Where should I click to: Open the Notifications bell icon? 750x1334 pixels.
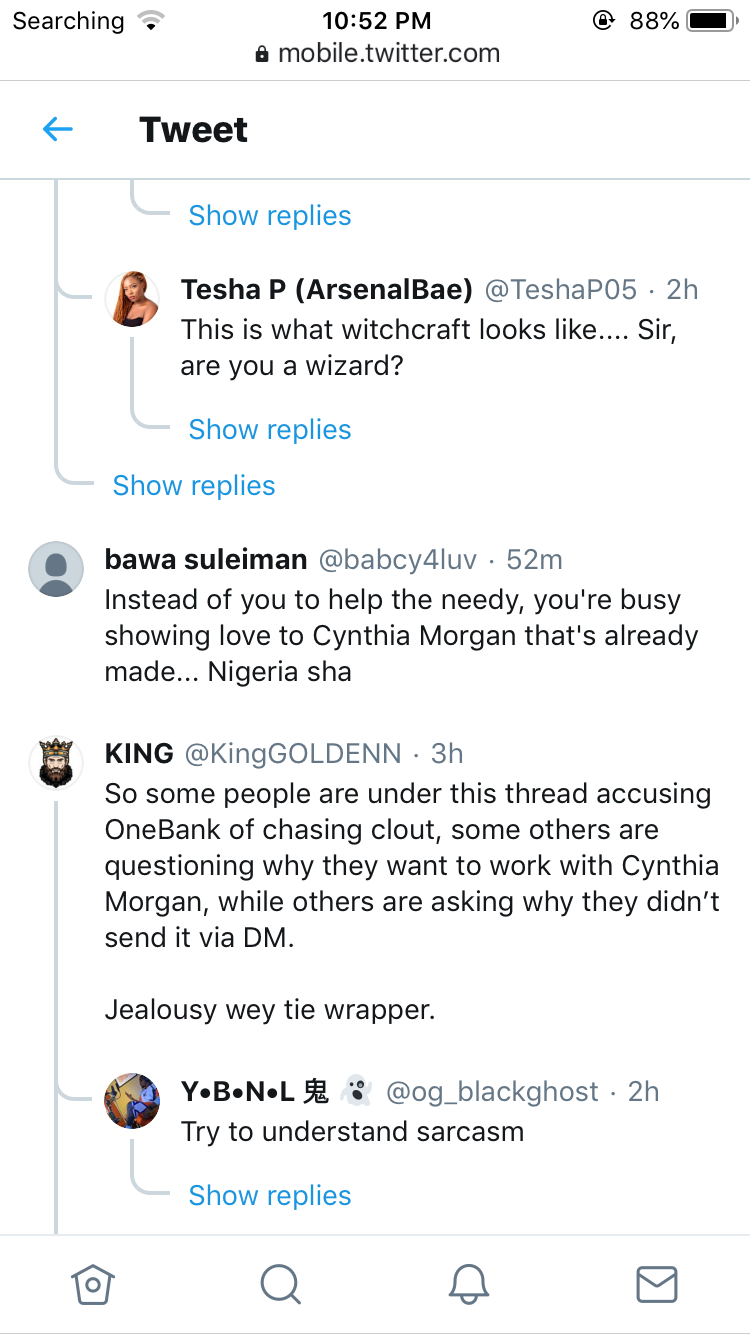[x=468, y=1283]
